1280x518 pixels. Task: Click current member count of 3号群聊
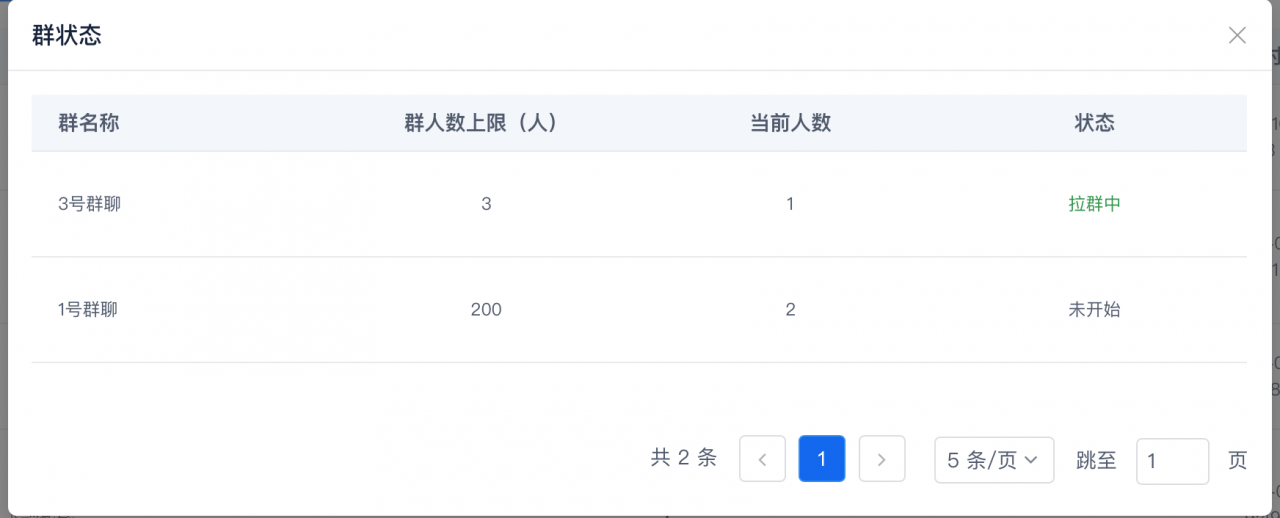(x=790, y=204)
